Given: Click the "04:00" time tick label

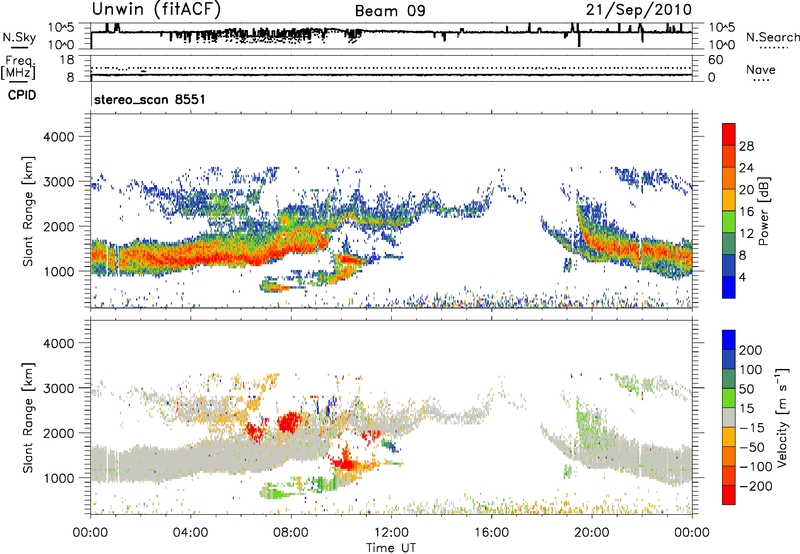Looking at the screenshot, I should point(191,533).
